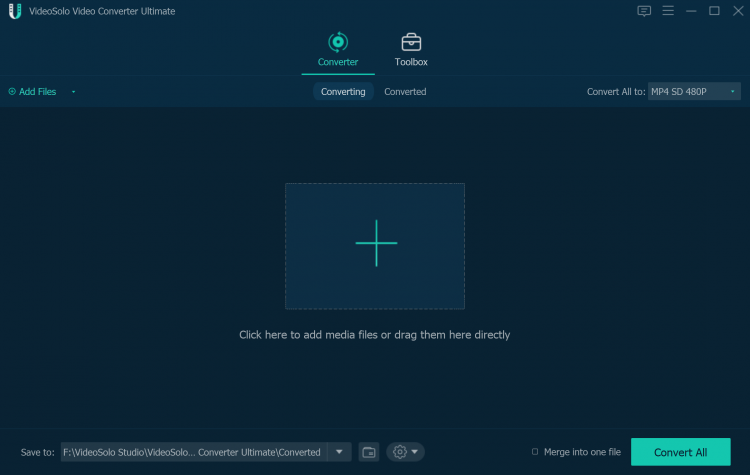Open the feedback message icon

(x=644, y=11)
